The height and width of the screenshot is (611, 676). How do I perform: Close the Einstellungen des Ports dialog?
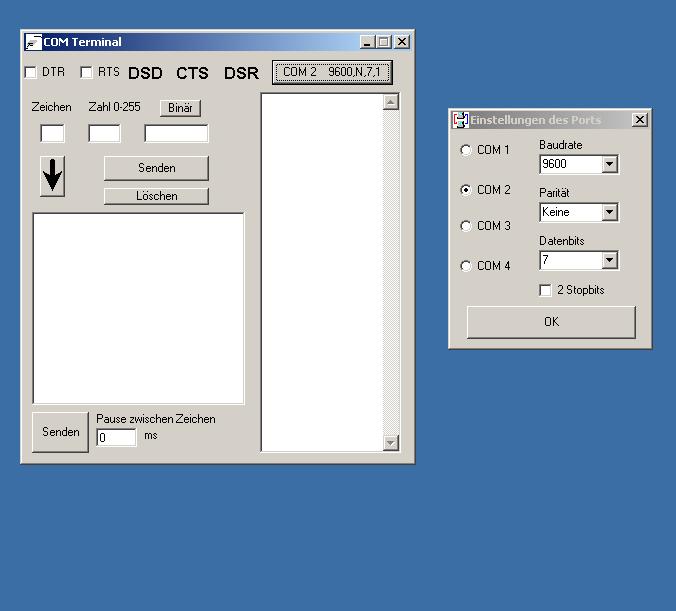pos(640,120)
